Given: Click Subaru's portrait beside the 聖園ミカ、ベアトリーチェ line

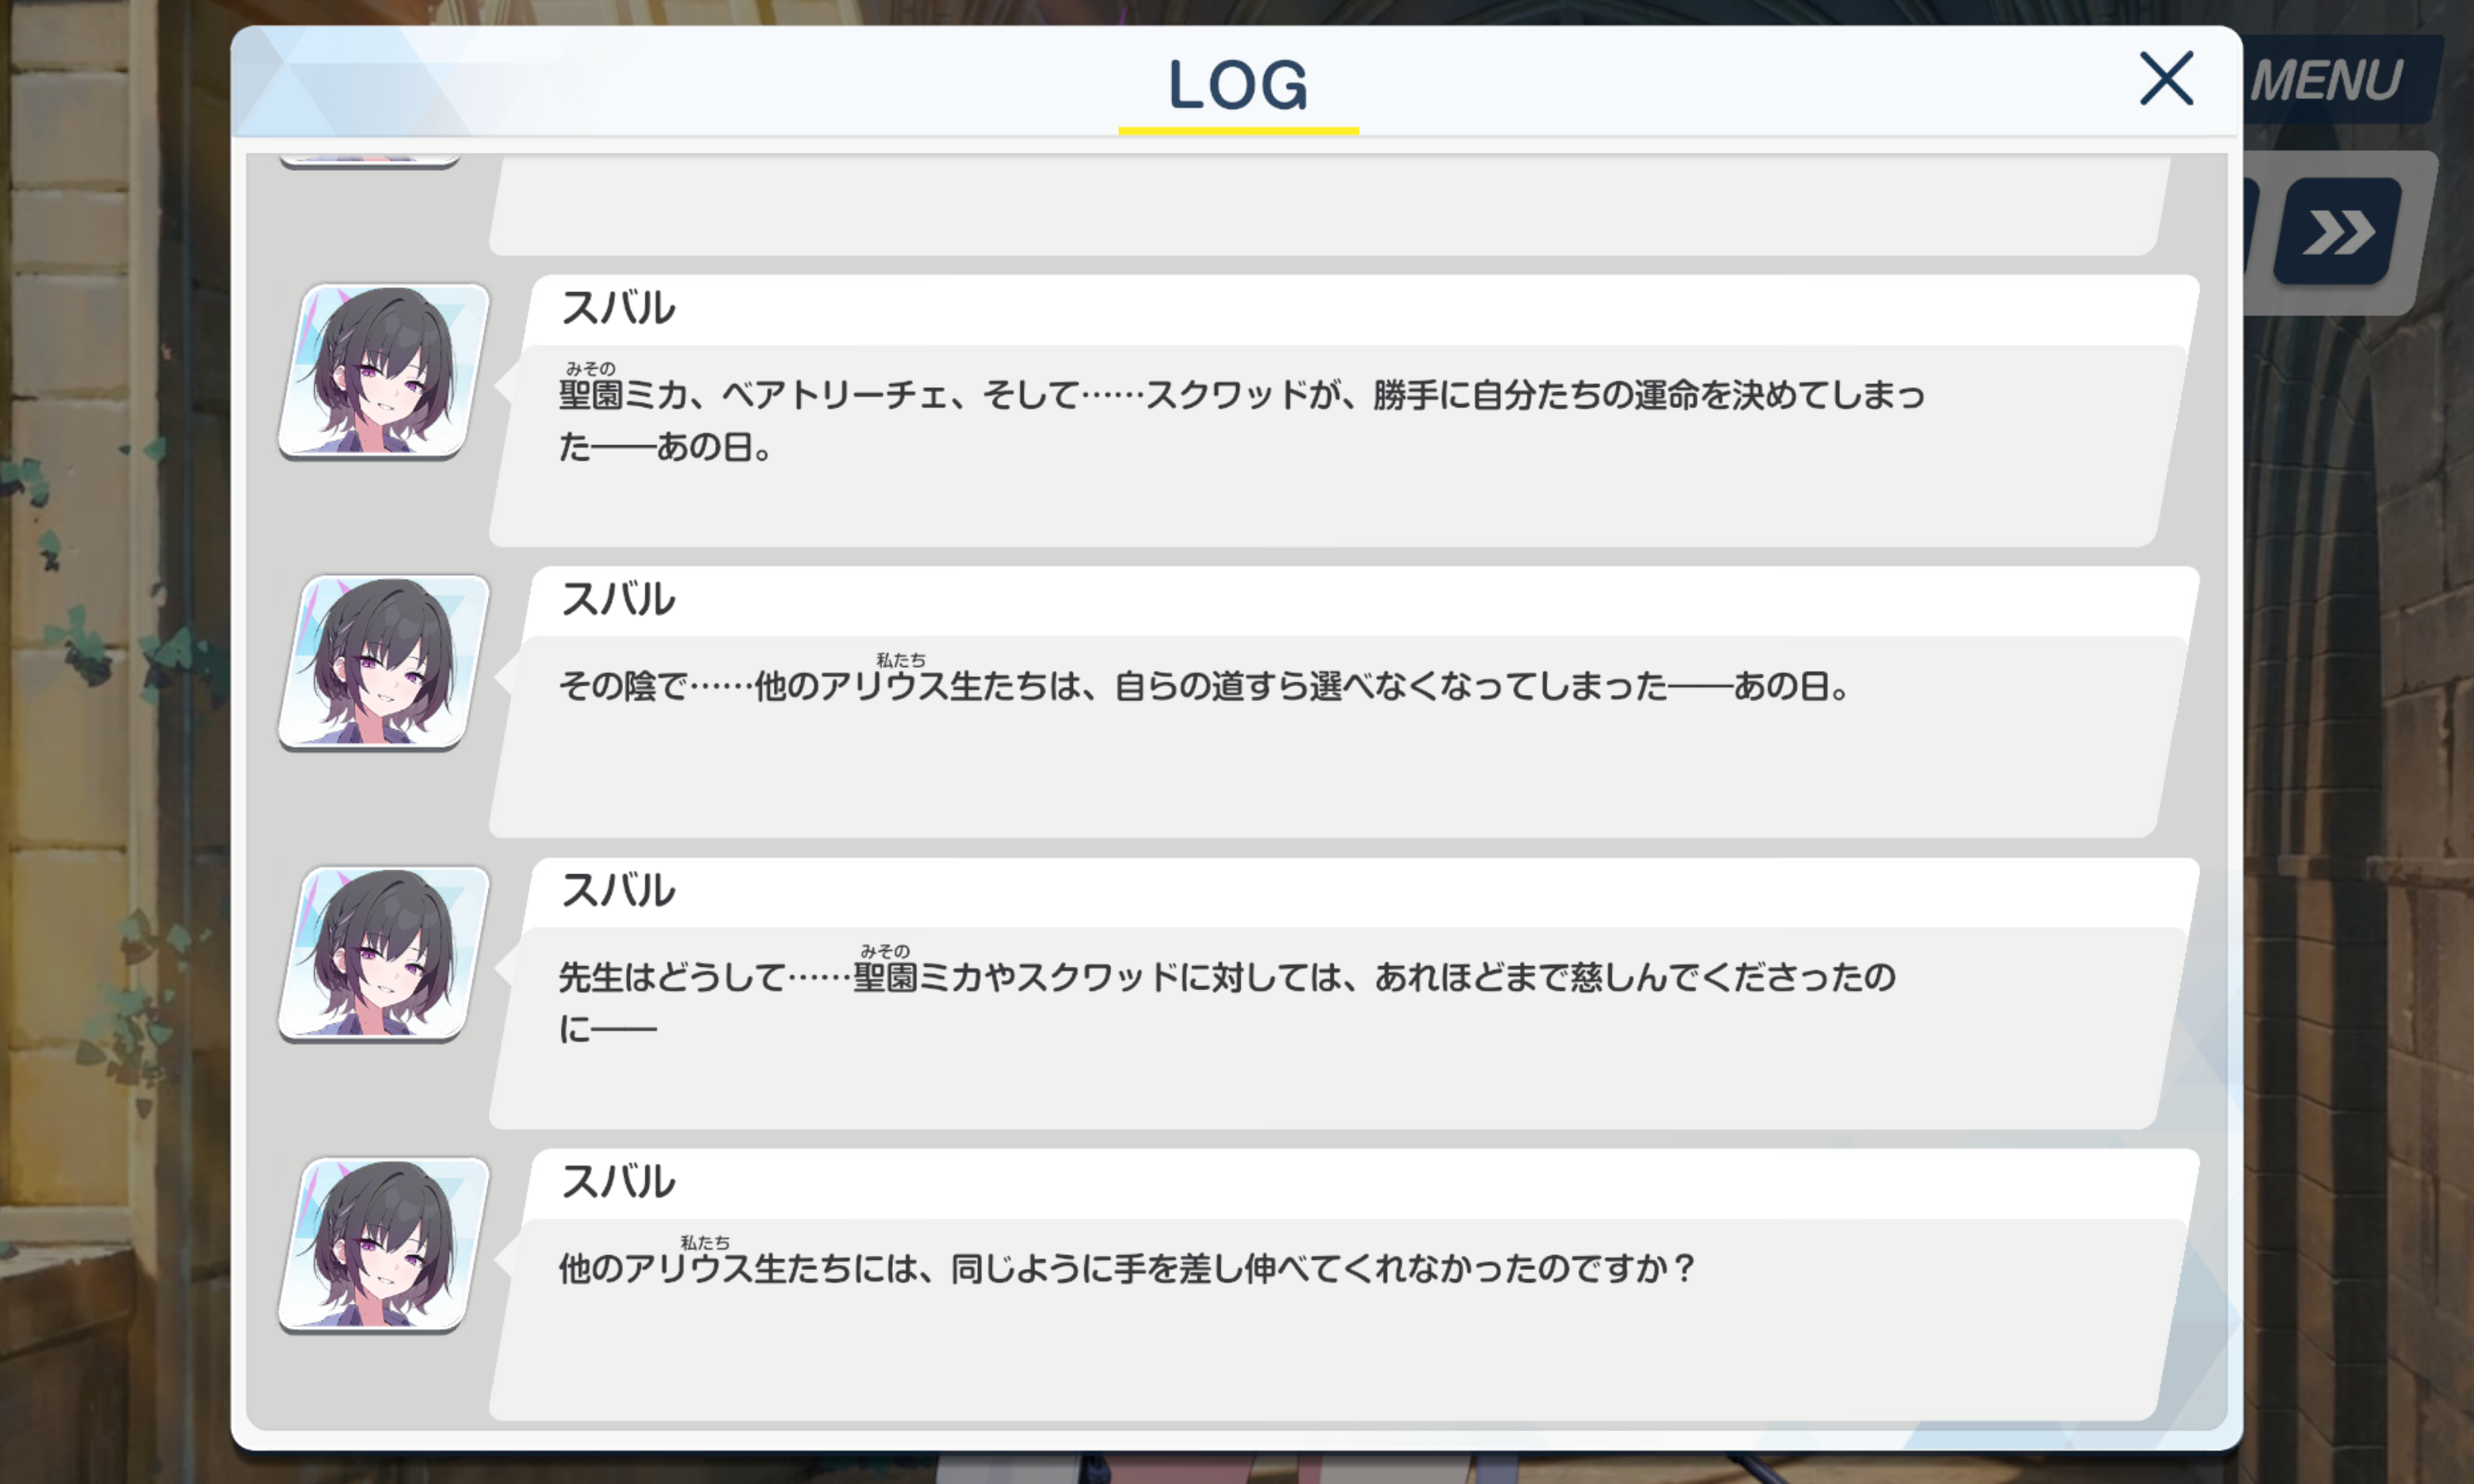Looking at the screenshot, I should click(x=384, y=371).
